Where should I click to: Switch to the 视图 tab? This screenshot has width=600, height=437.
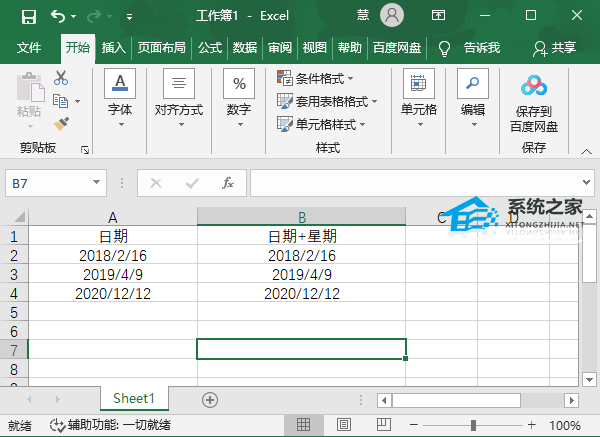315,48
